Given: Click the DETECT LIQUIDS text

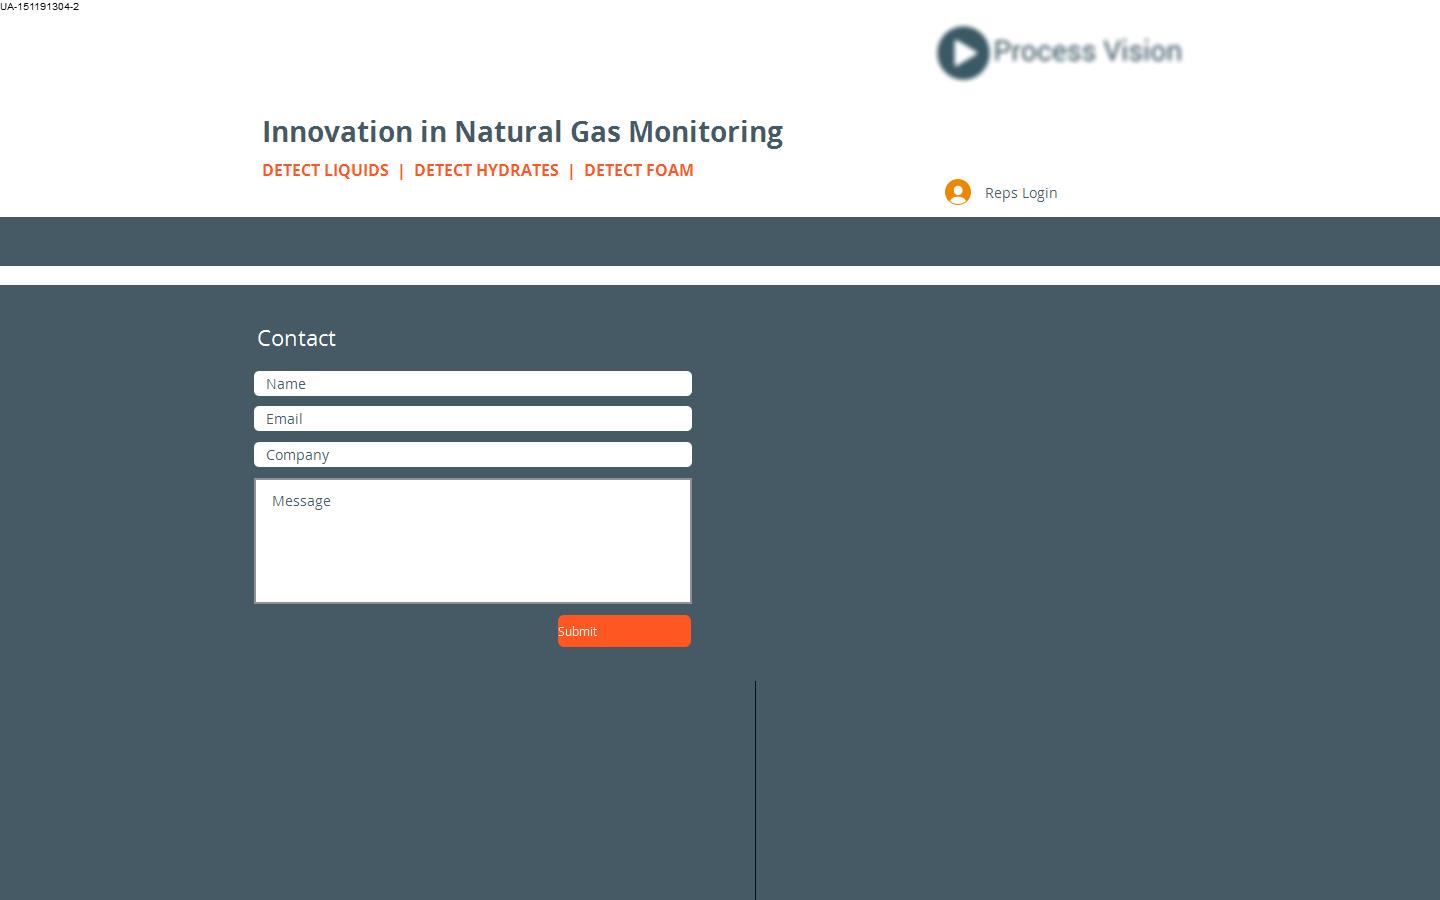Looking at the screenshot, I should tap(325, 170).
